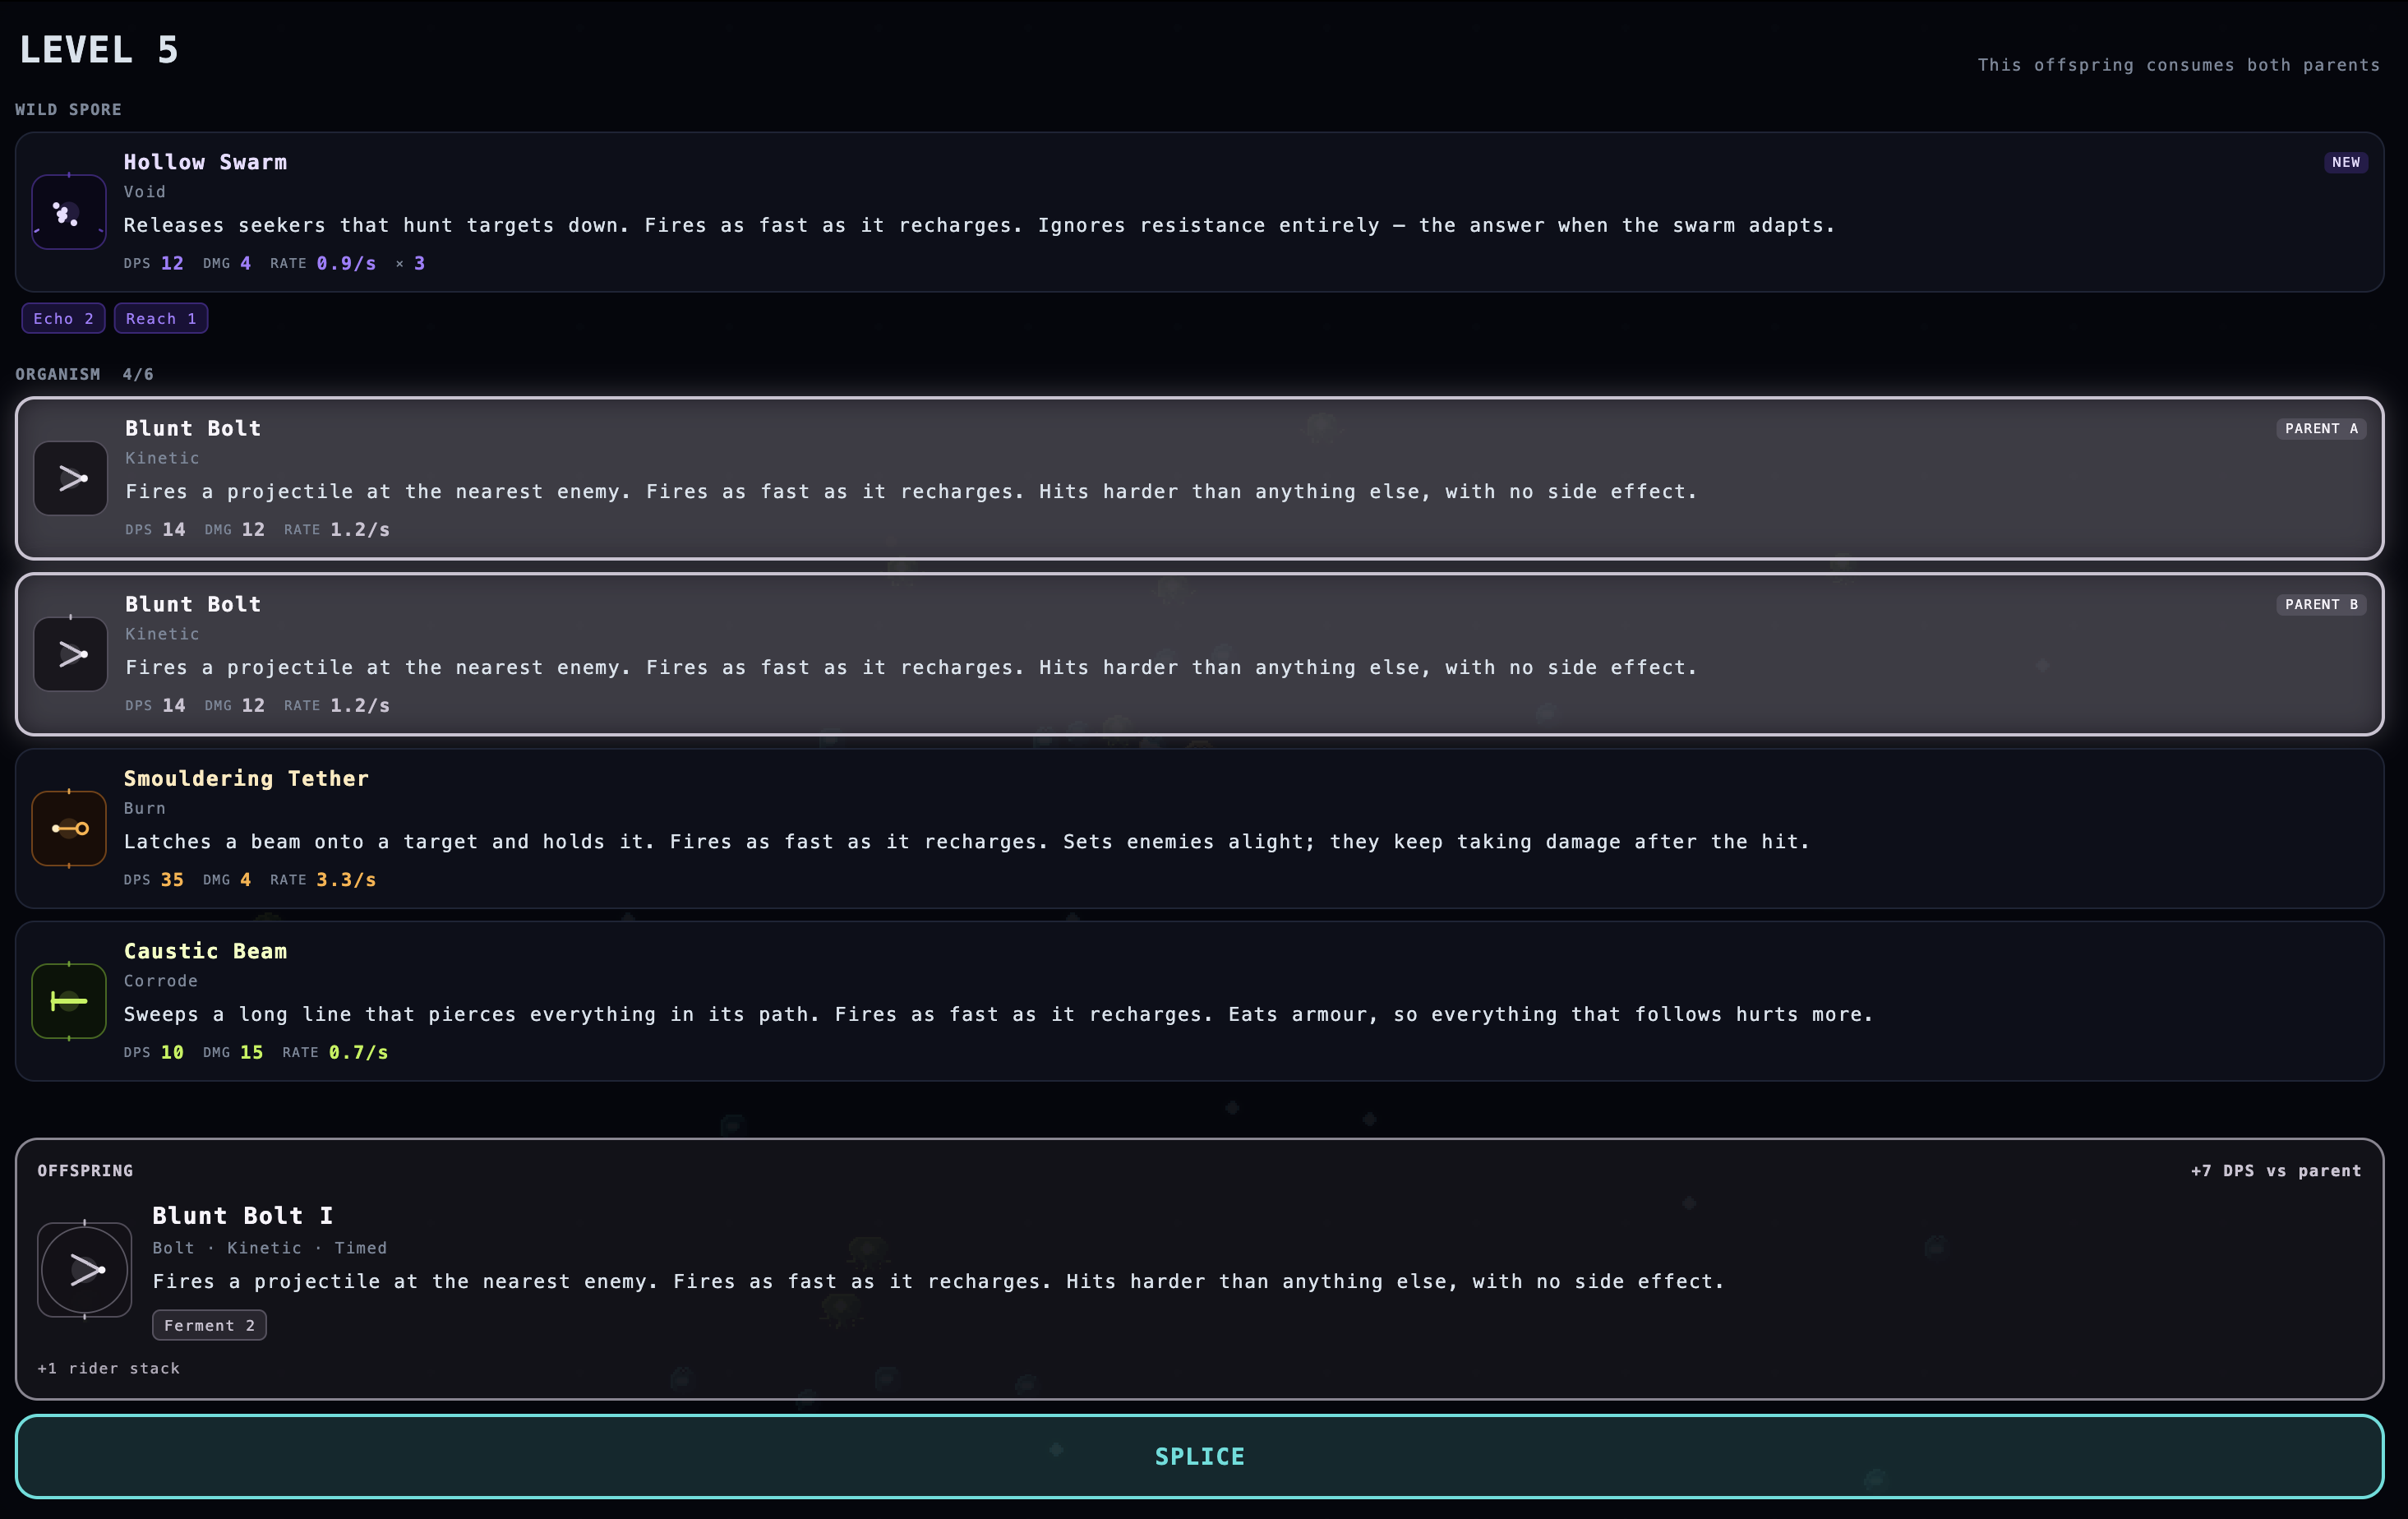Click the Kinetic label on Parent A
Image resolution: width=2408 pixels, height=1519 pixels.
162,458
